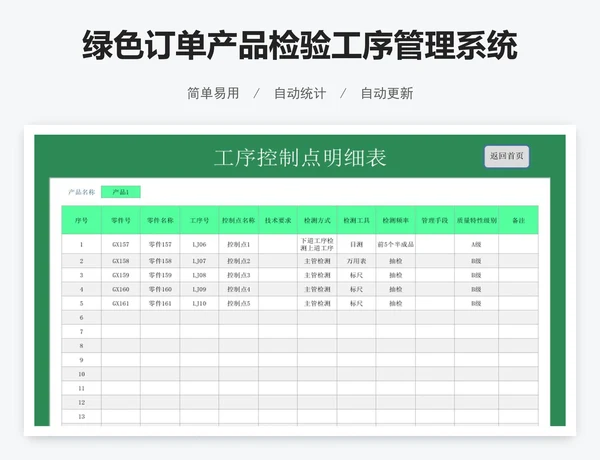This screenshot has height=460, width=600.
Task: Select cell GX158
Action: [121, 261]
